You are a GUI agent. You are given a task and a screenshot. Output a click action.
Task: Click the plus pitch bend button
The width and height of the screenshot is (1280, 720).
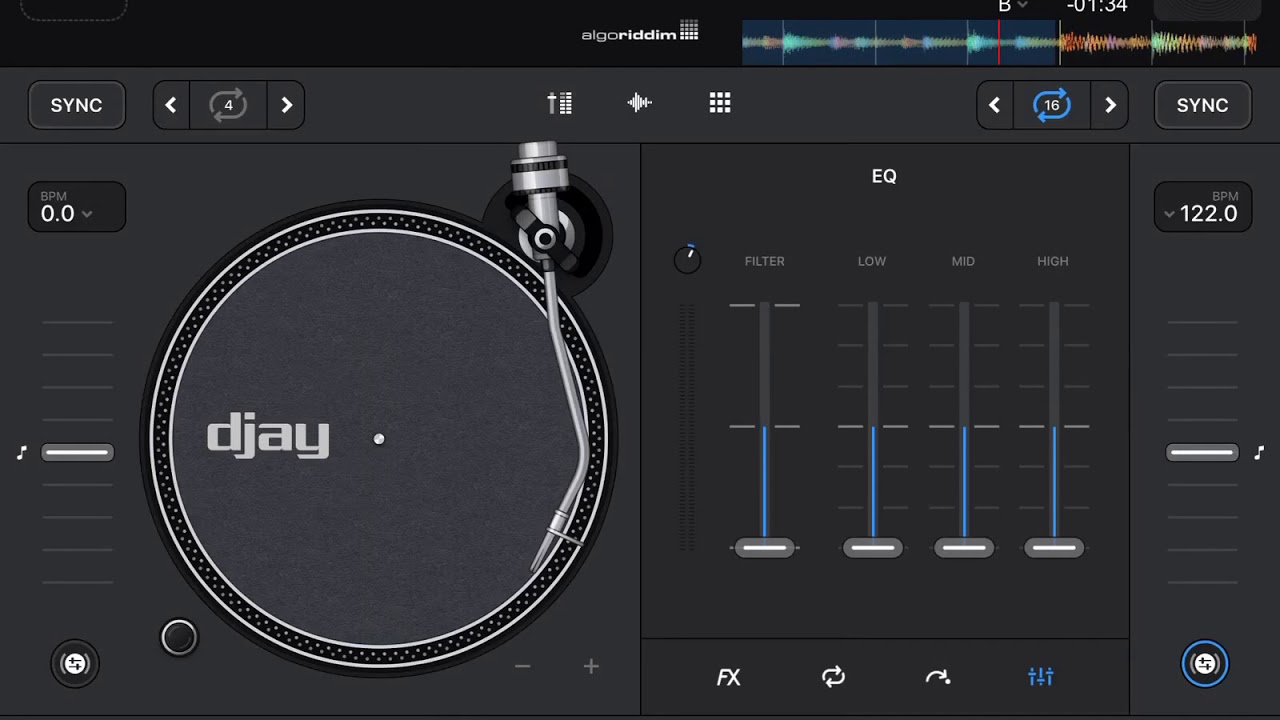(x=591, y=666)
